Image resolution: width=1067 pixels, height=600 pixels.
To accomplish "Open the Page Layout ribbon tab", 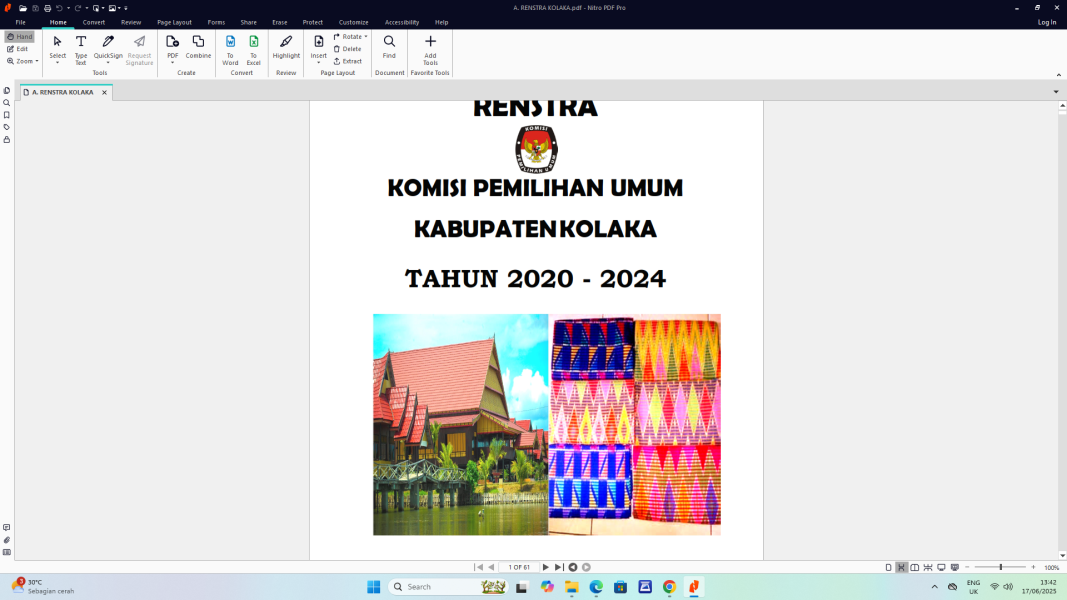I will point(174,22).
